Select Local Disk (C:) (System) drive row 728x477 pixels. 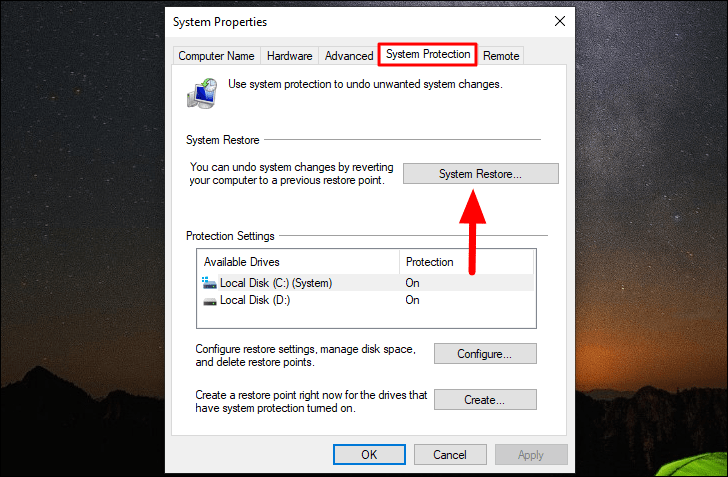(x=275, y=283)
